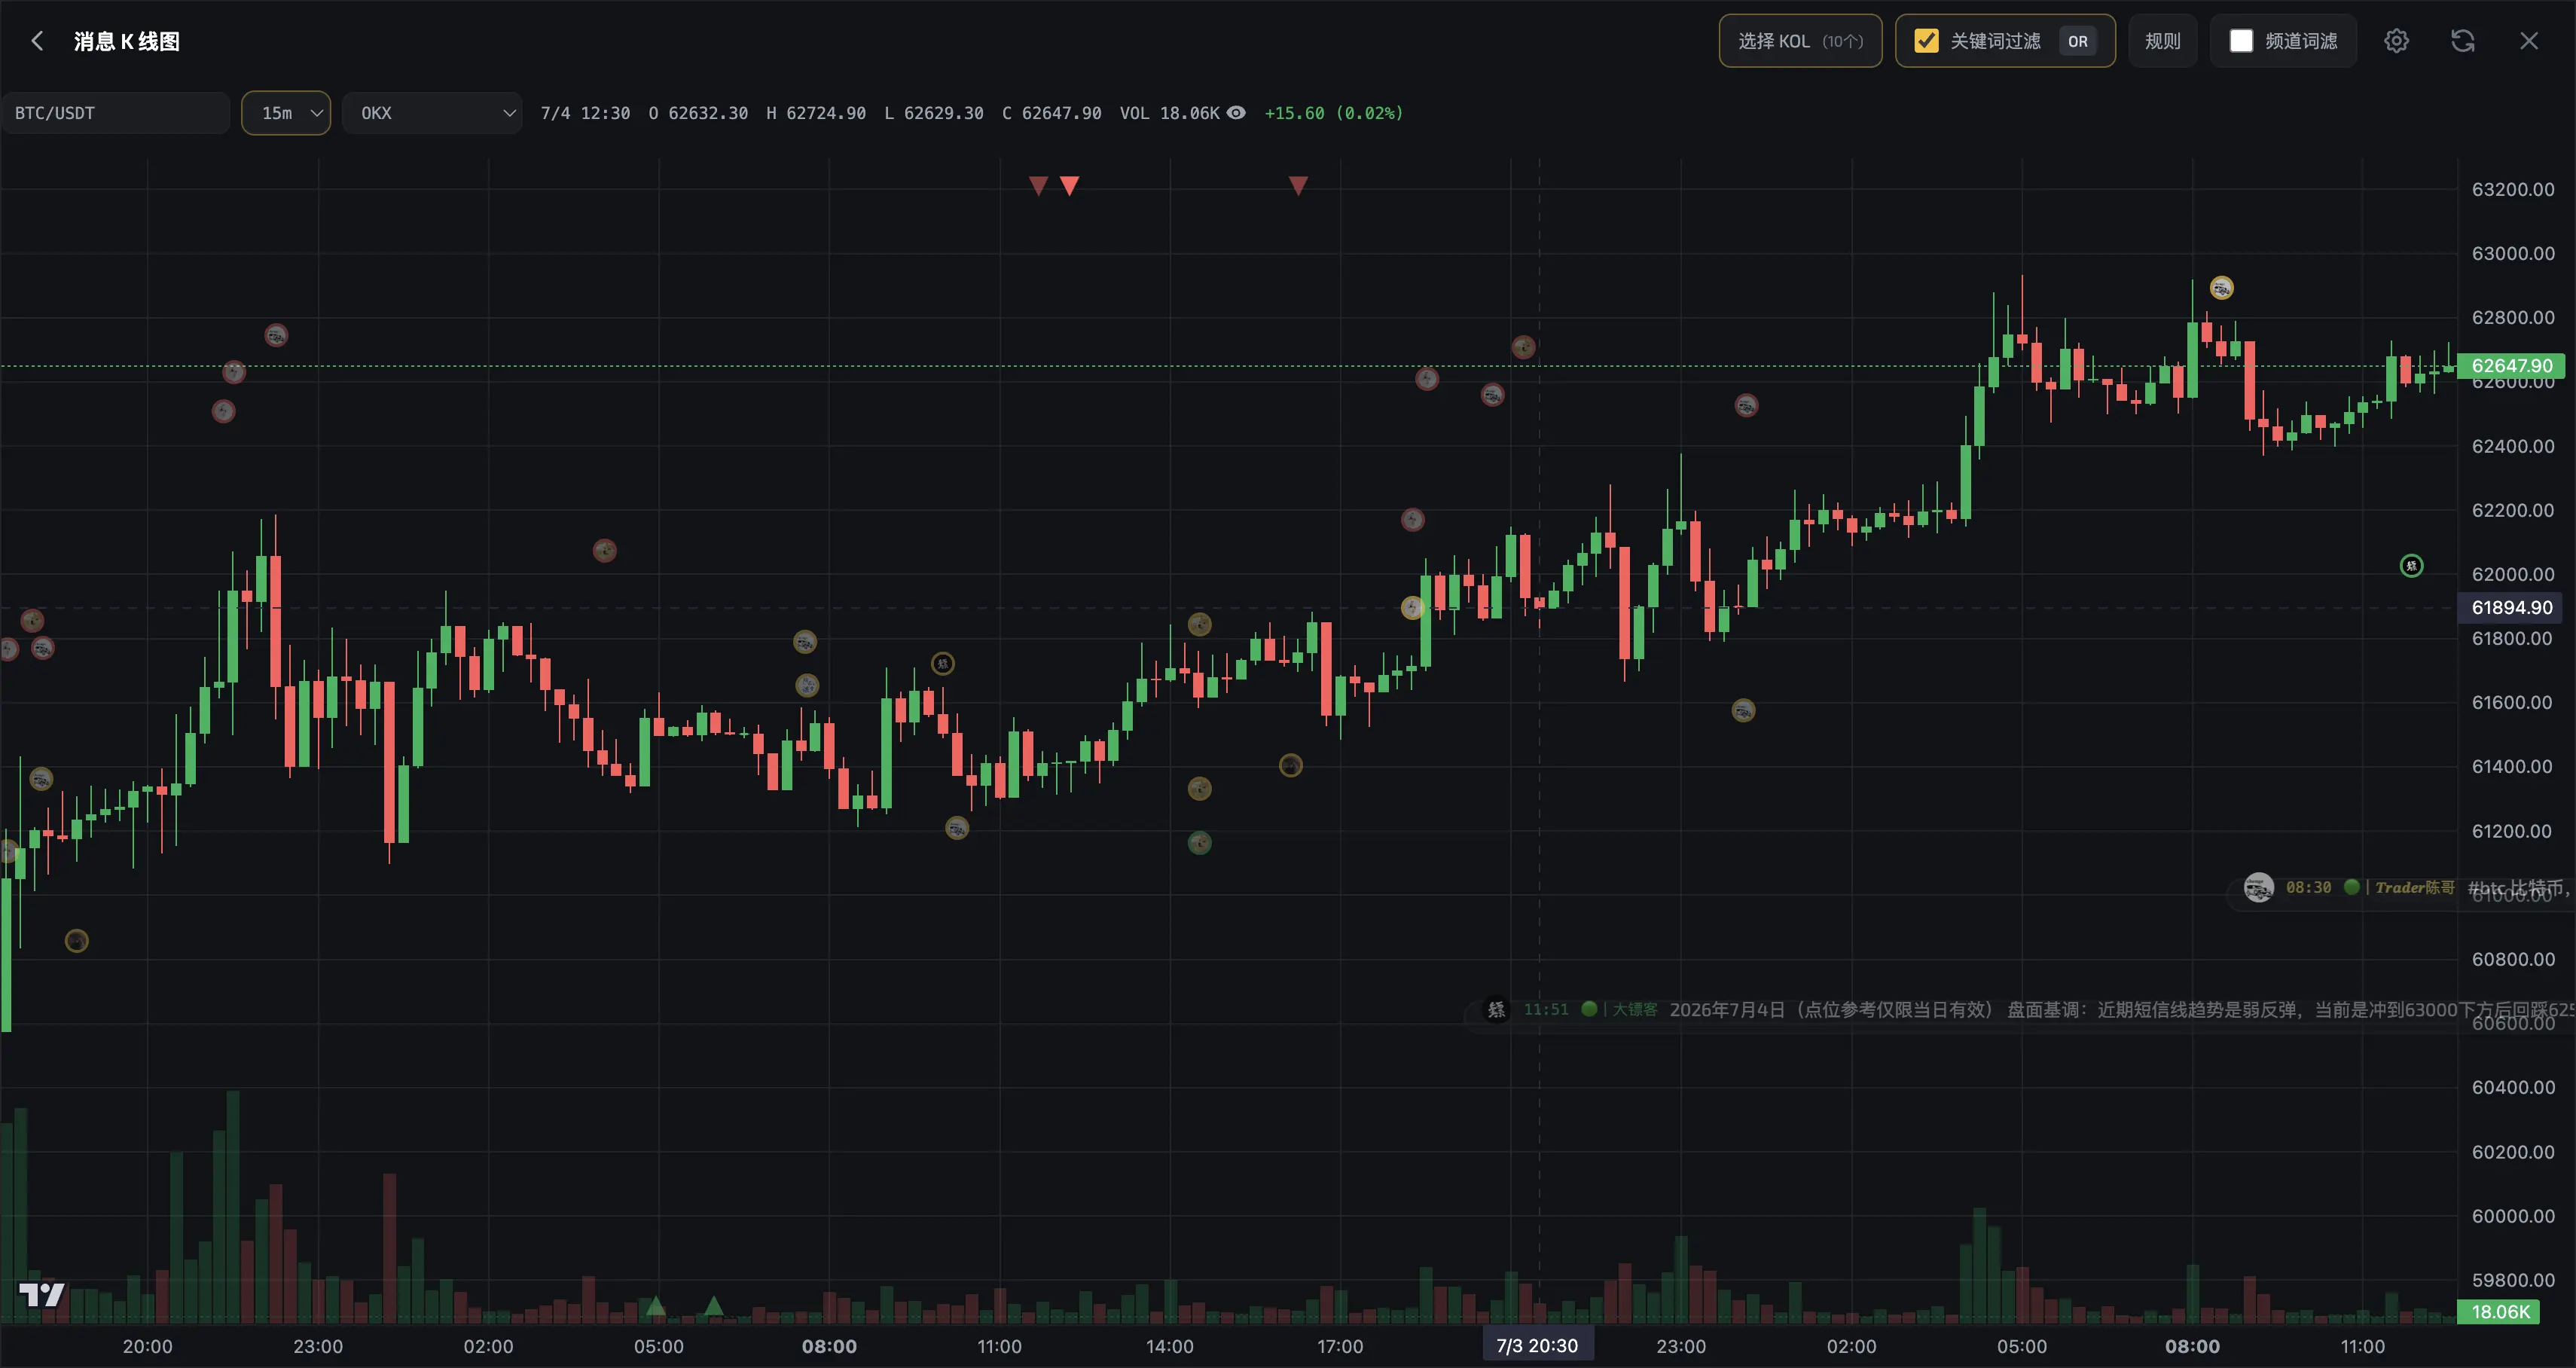This screenshot has height=1368, width=2576.
Task: Toggle volume visibility with the eye icon
Action: (1236, 113)
